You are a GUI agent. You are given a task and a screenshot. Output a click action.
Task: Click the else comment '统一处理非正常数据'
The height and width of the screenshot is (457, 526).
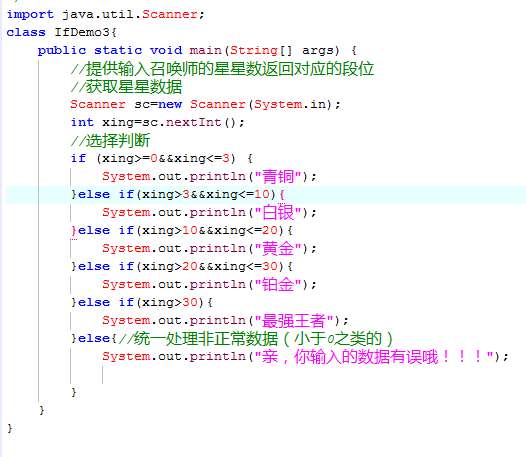[x=256, y=339]
